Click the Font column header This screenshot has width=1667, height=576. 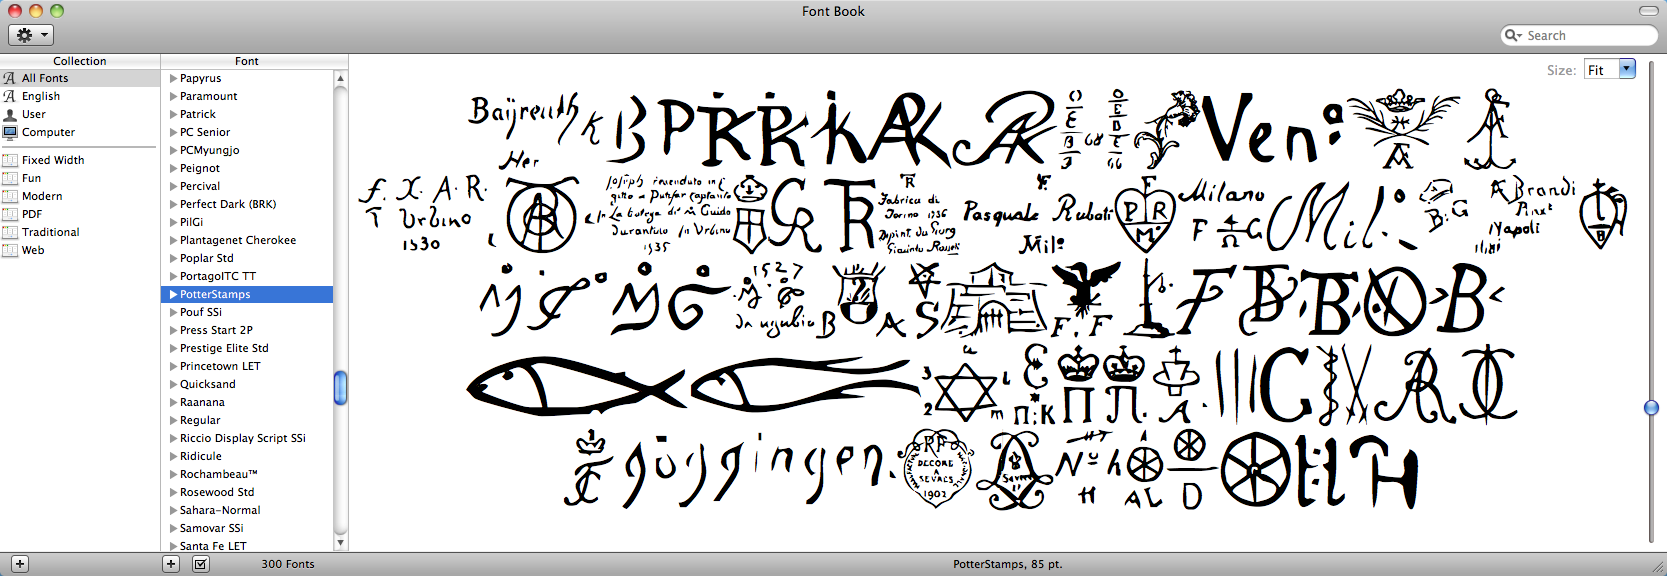[246, 61]
